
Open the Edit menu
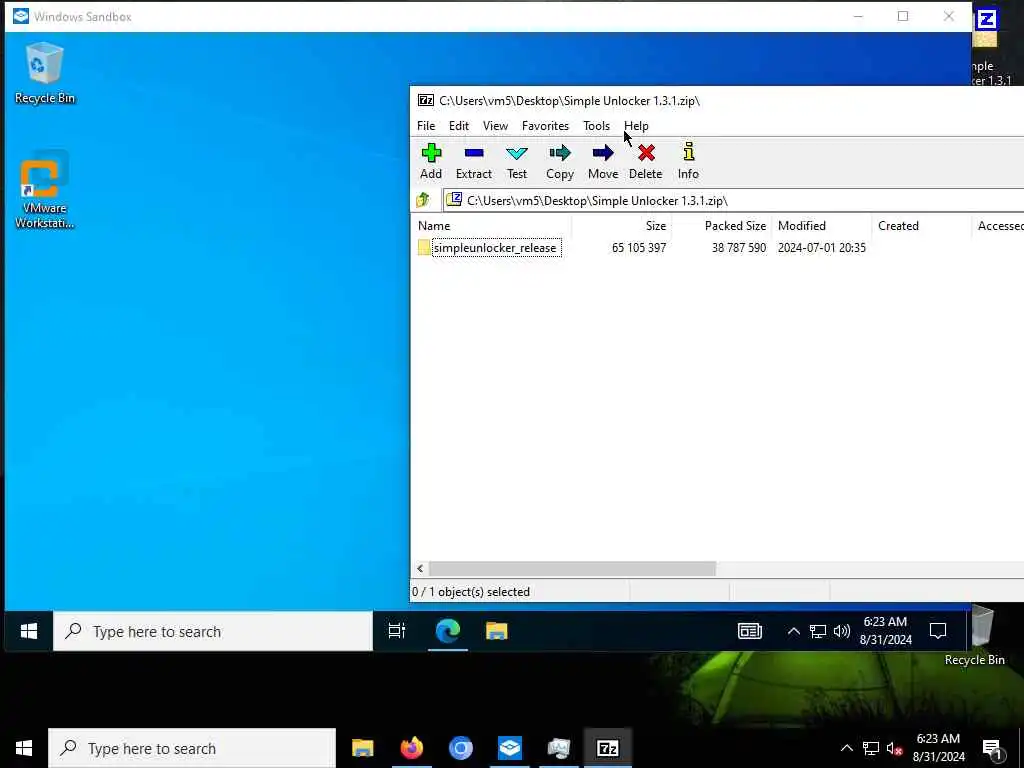(x=458, y=126)
